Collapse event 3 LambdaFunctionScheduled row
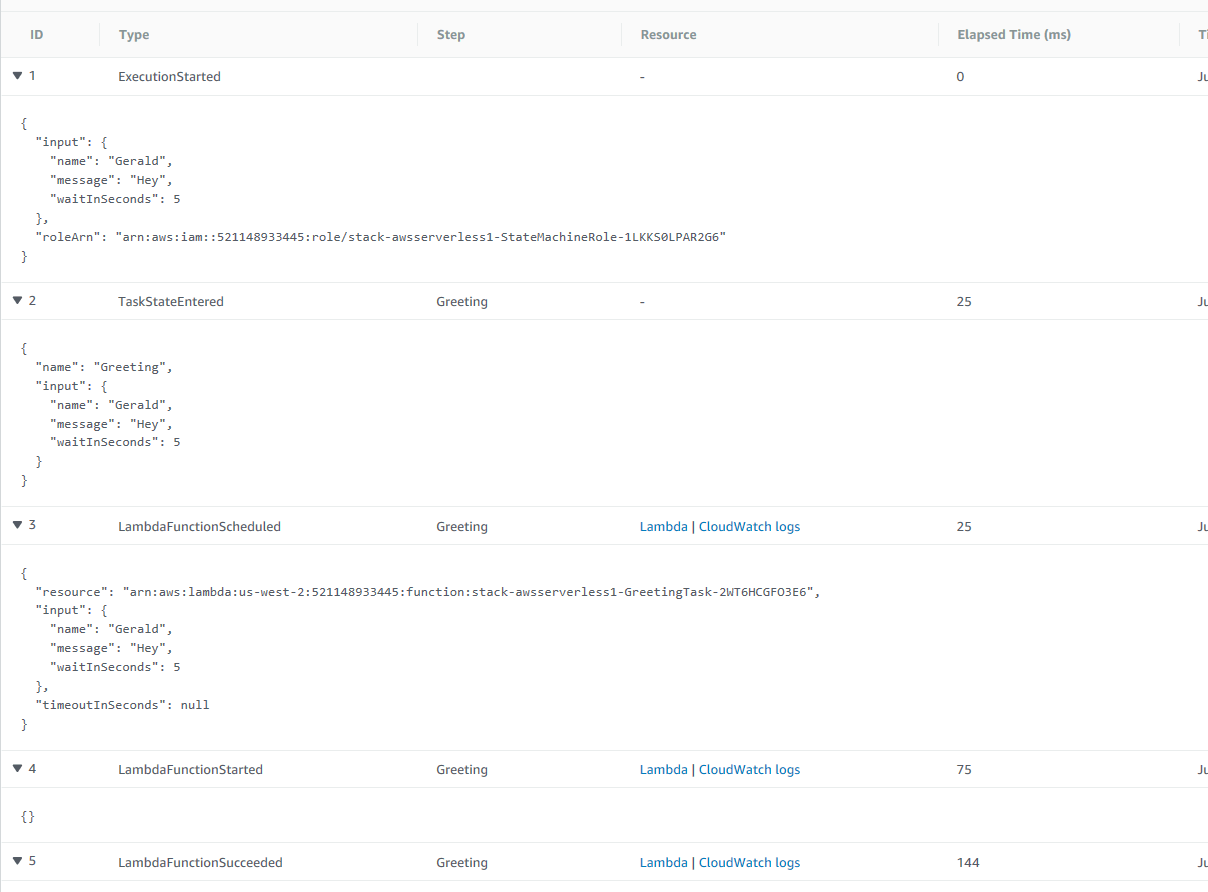Screen dimensions: 1208x892 click(18, 526)
